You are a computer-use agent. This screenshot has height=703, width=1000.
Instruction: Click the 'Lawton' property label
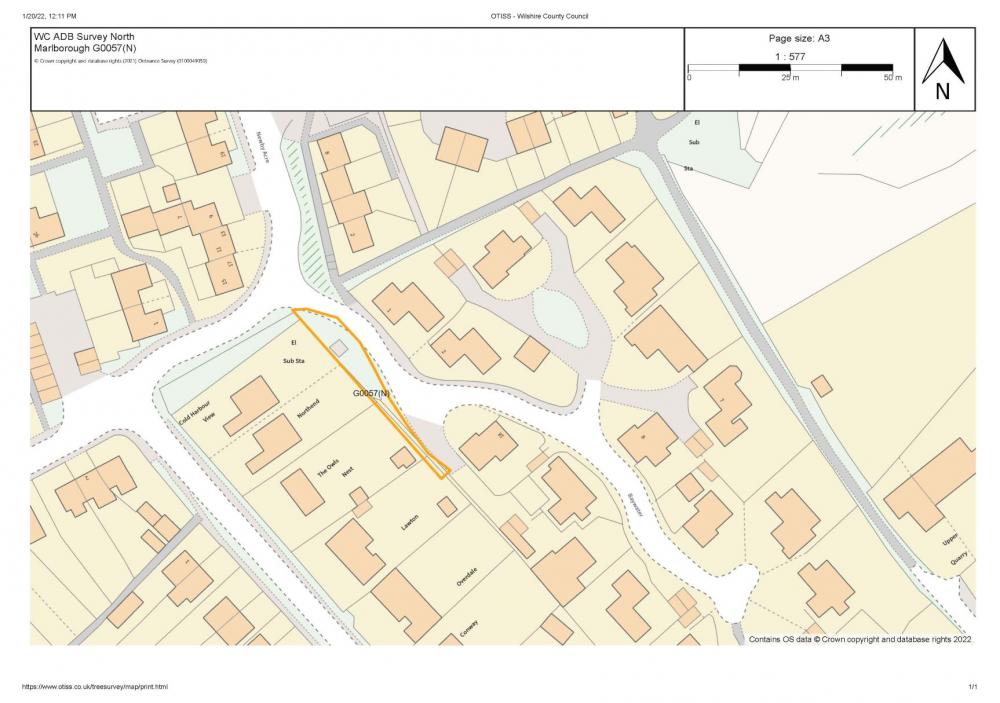pyautogui.click(x=409, y=521)
